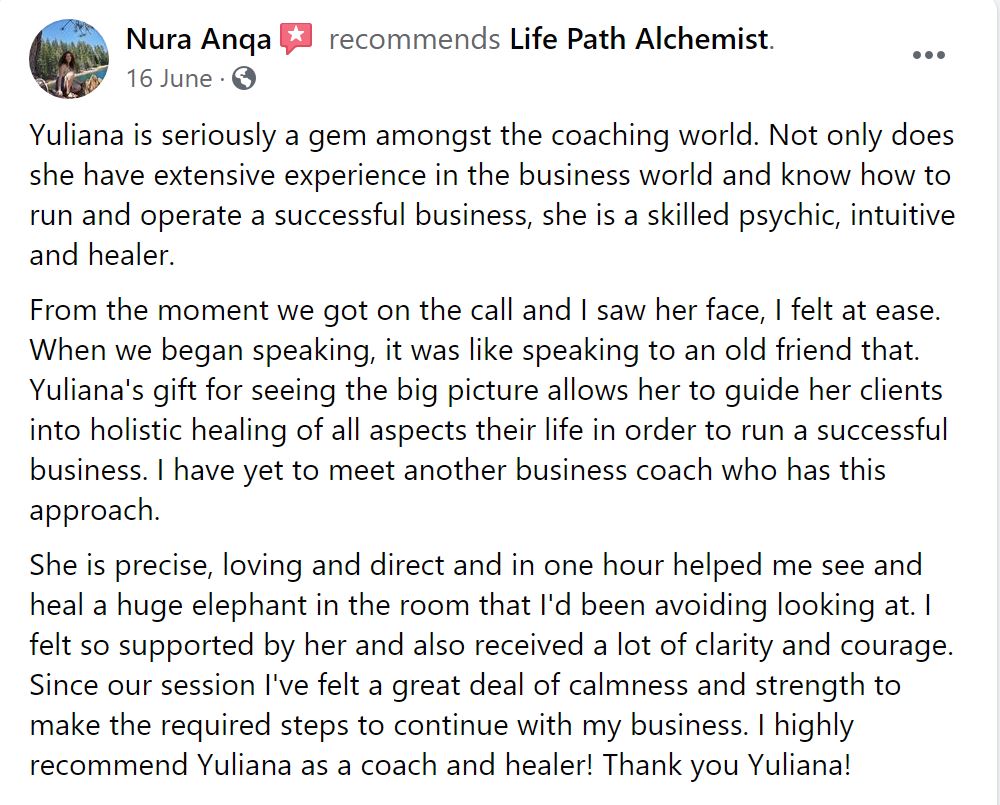The width and height of the screenshot is (1000, 805).
Task: Click the word "recommends" in the header
Action: tap(415, 40)
